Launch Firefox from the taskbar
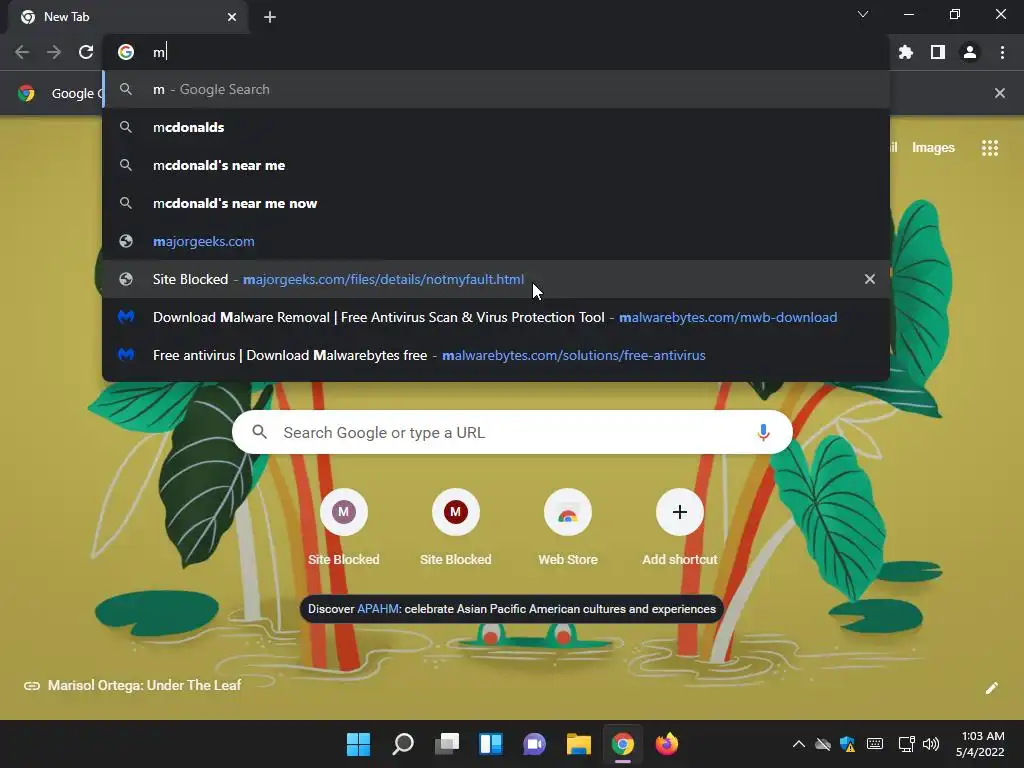The image size is (1024, 768). coord(667,744)
